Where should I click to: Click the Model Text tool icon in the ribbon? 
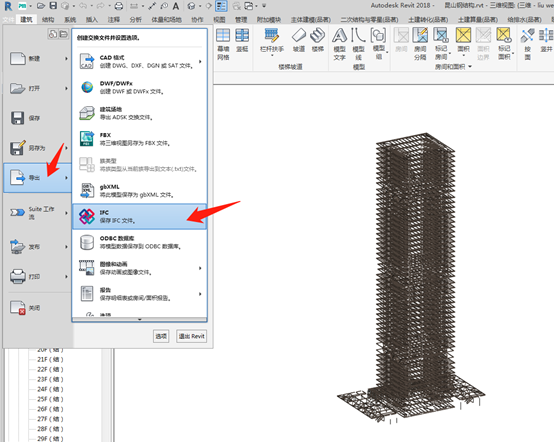tap(340, 36)
